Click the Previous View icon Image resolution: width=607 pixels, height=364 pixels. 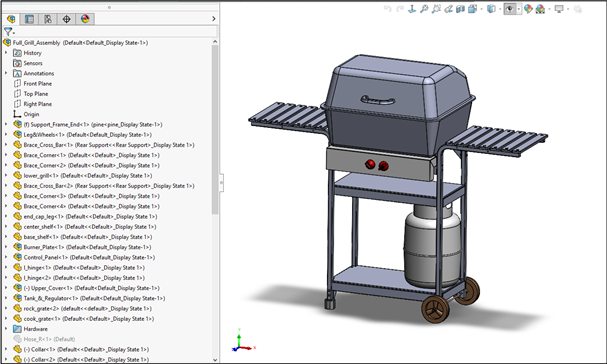[448, 9]
